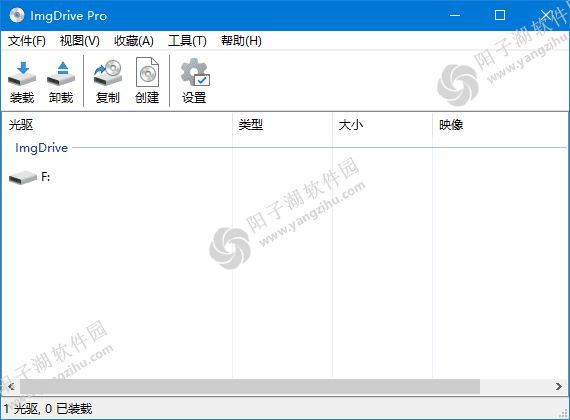Sort by the 大小 column header
Viewport: 570px width, 420px height.
(x=382, y=125)
